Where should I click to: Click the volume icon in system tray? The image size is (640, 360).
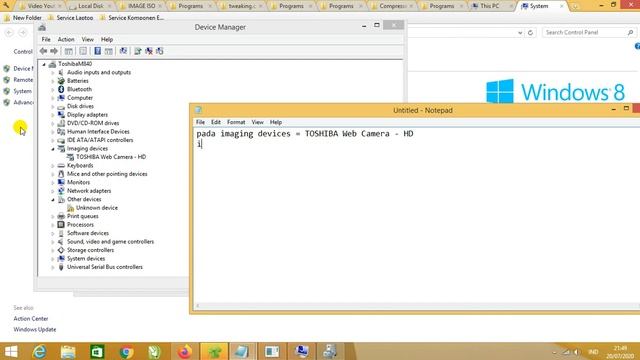pos(577,352)
